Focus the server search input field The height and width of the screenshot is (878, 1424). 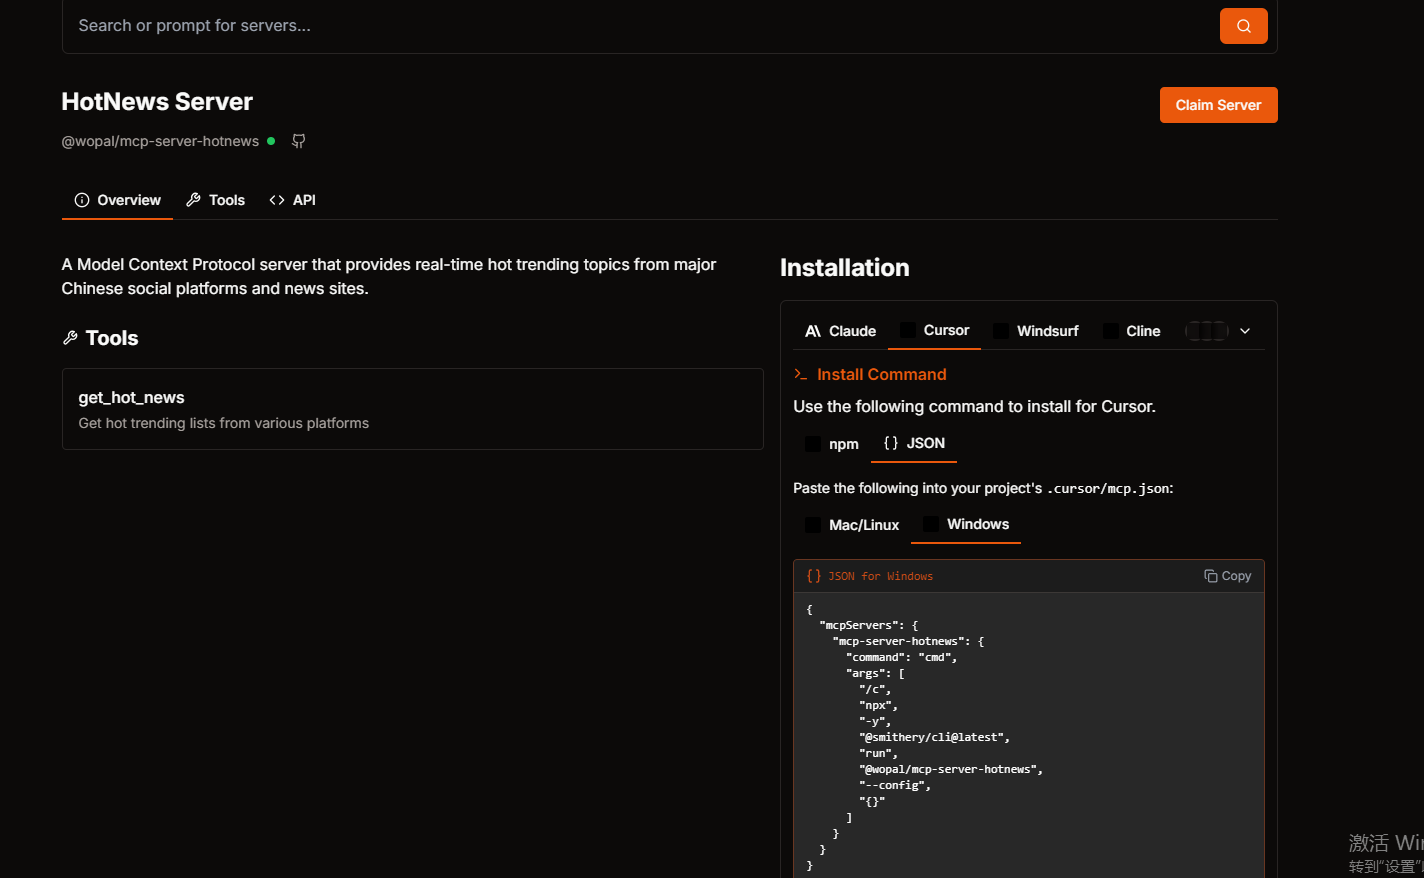coord(640,26)
